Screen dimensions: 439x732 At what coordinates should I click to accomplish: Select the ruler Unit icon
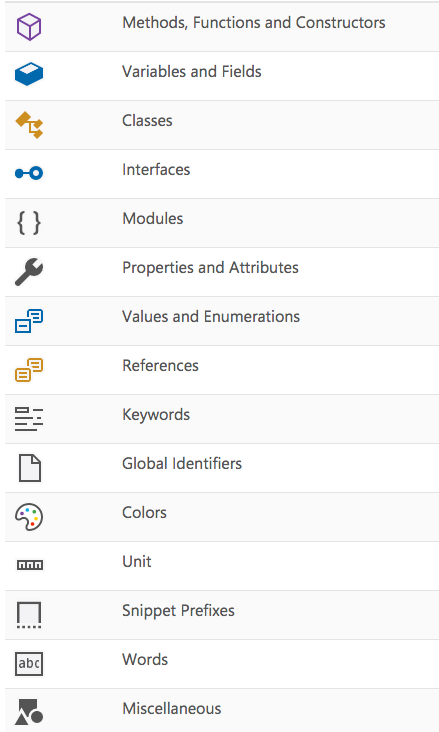pyautogui.click(x=30, y=565)
